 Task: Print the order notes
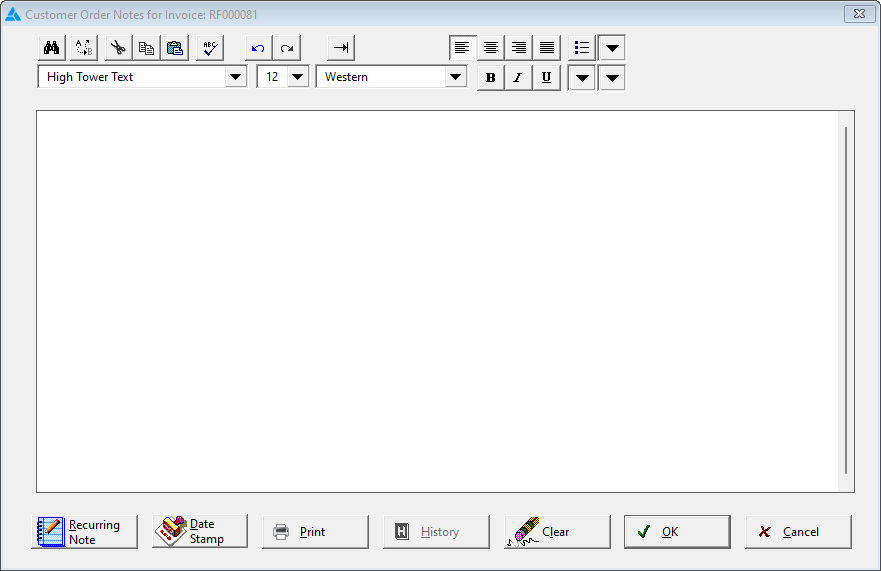(315, 532)
